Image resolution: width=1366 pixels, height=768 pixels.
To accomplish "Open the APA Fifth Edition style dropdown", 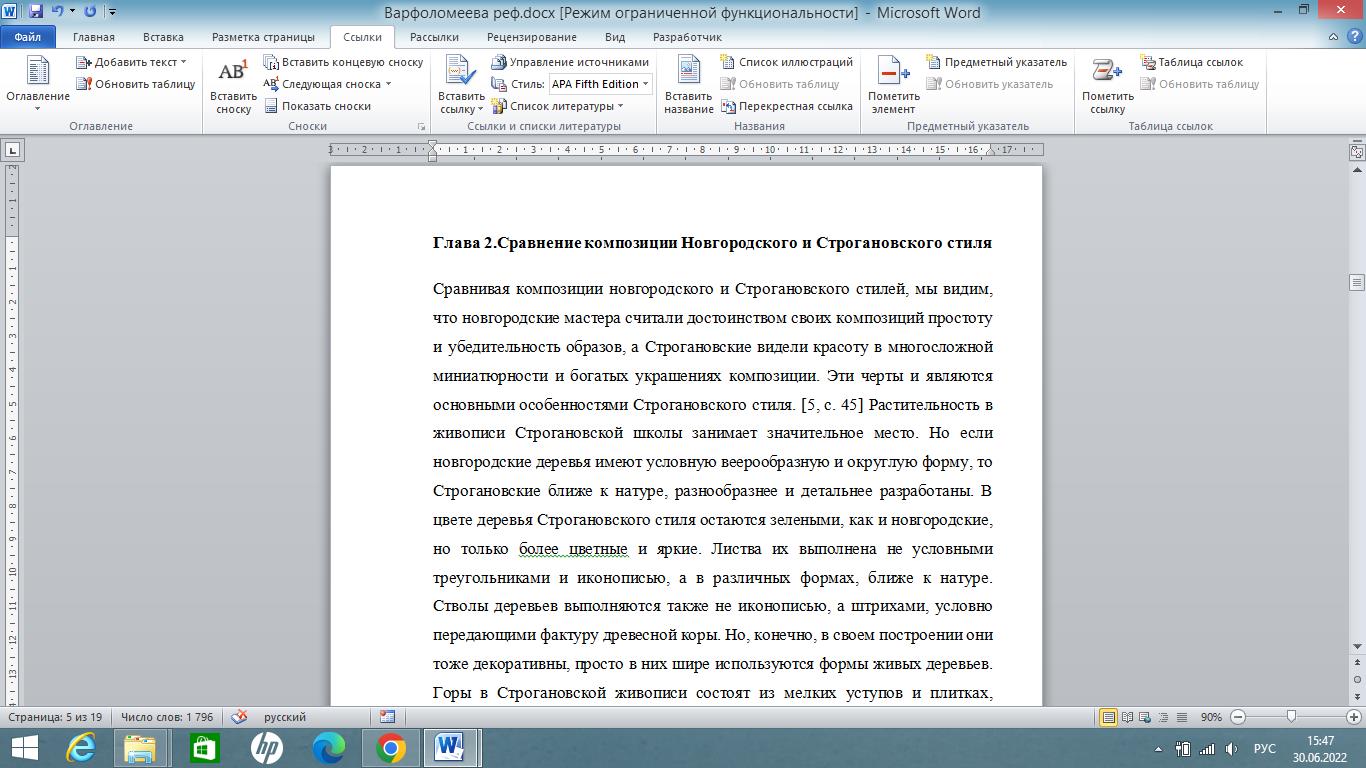I will (646, 84).
